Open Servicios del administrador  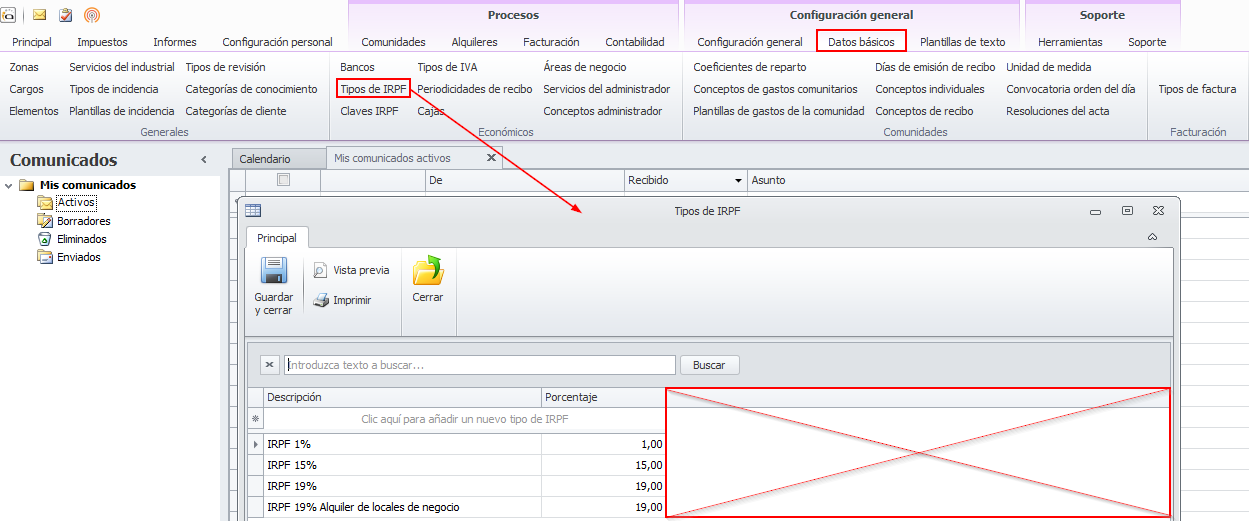606,89
